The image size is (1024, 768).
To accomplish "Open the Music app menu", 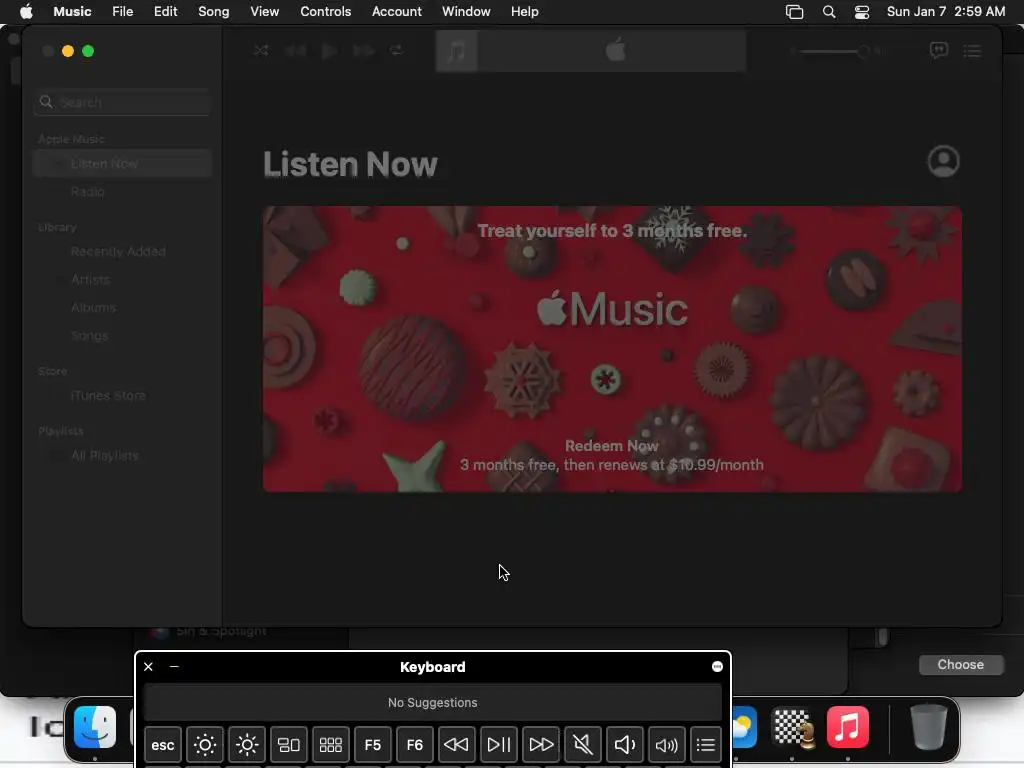I will [72, 12].
